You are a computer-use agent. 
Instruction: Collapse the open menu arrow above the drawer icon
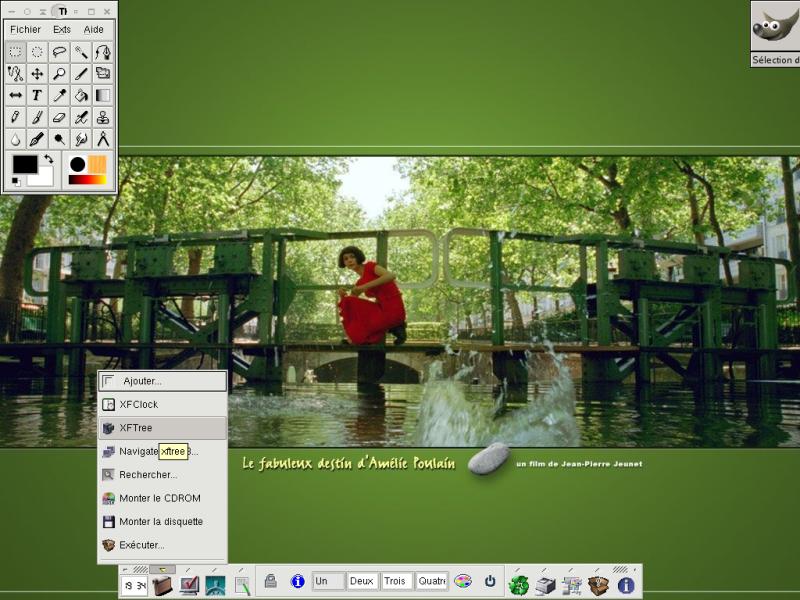point(162,569)
